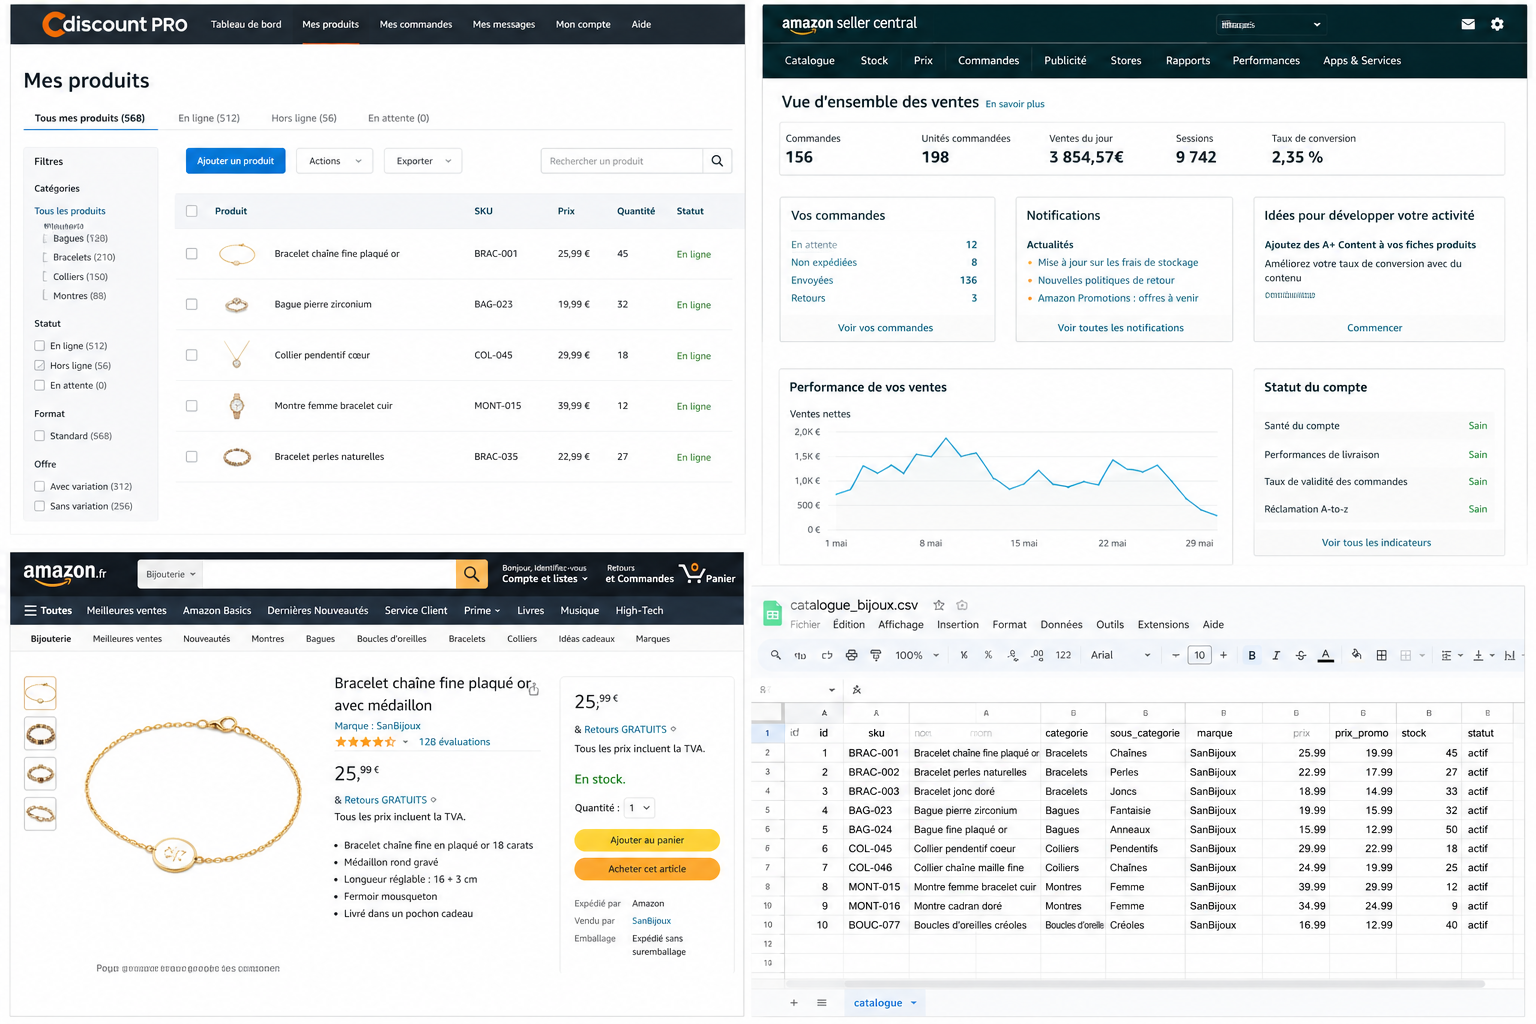Open the cell name box dropdown in Sheets
Image resolution: width=1536 pixels, height=1024 pixels.
point(831,690)
